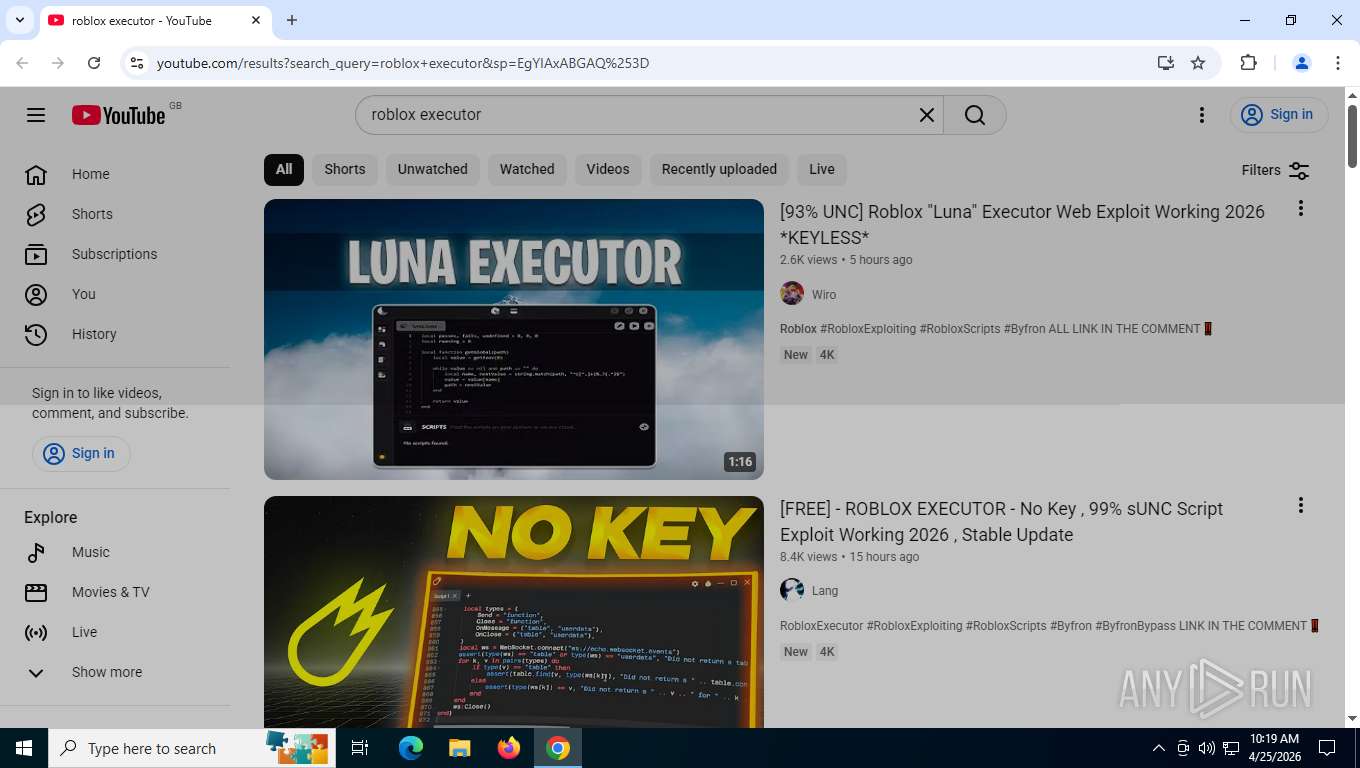Open the Lang channel name link
1360x768 pixels.
tap(825, 591)
